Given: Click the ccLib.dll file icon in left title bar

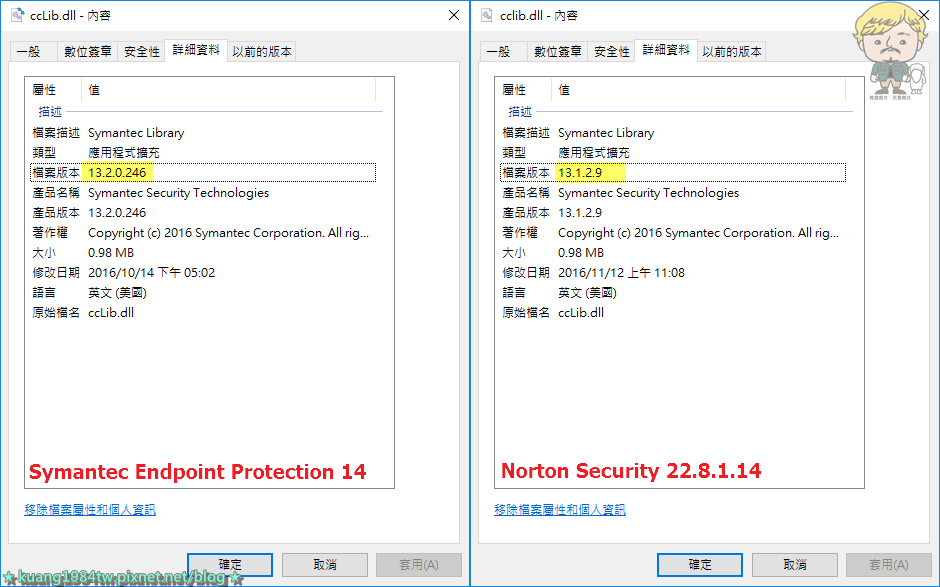Looking at the screenshot, I should click(x=17, y=15).
